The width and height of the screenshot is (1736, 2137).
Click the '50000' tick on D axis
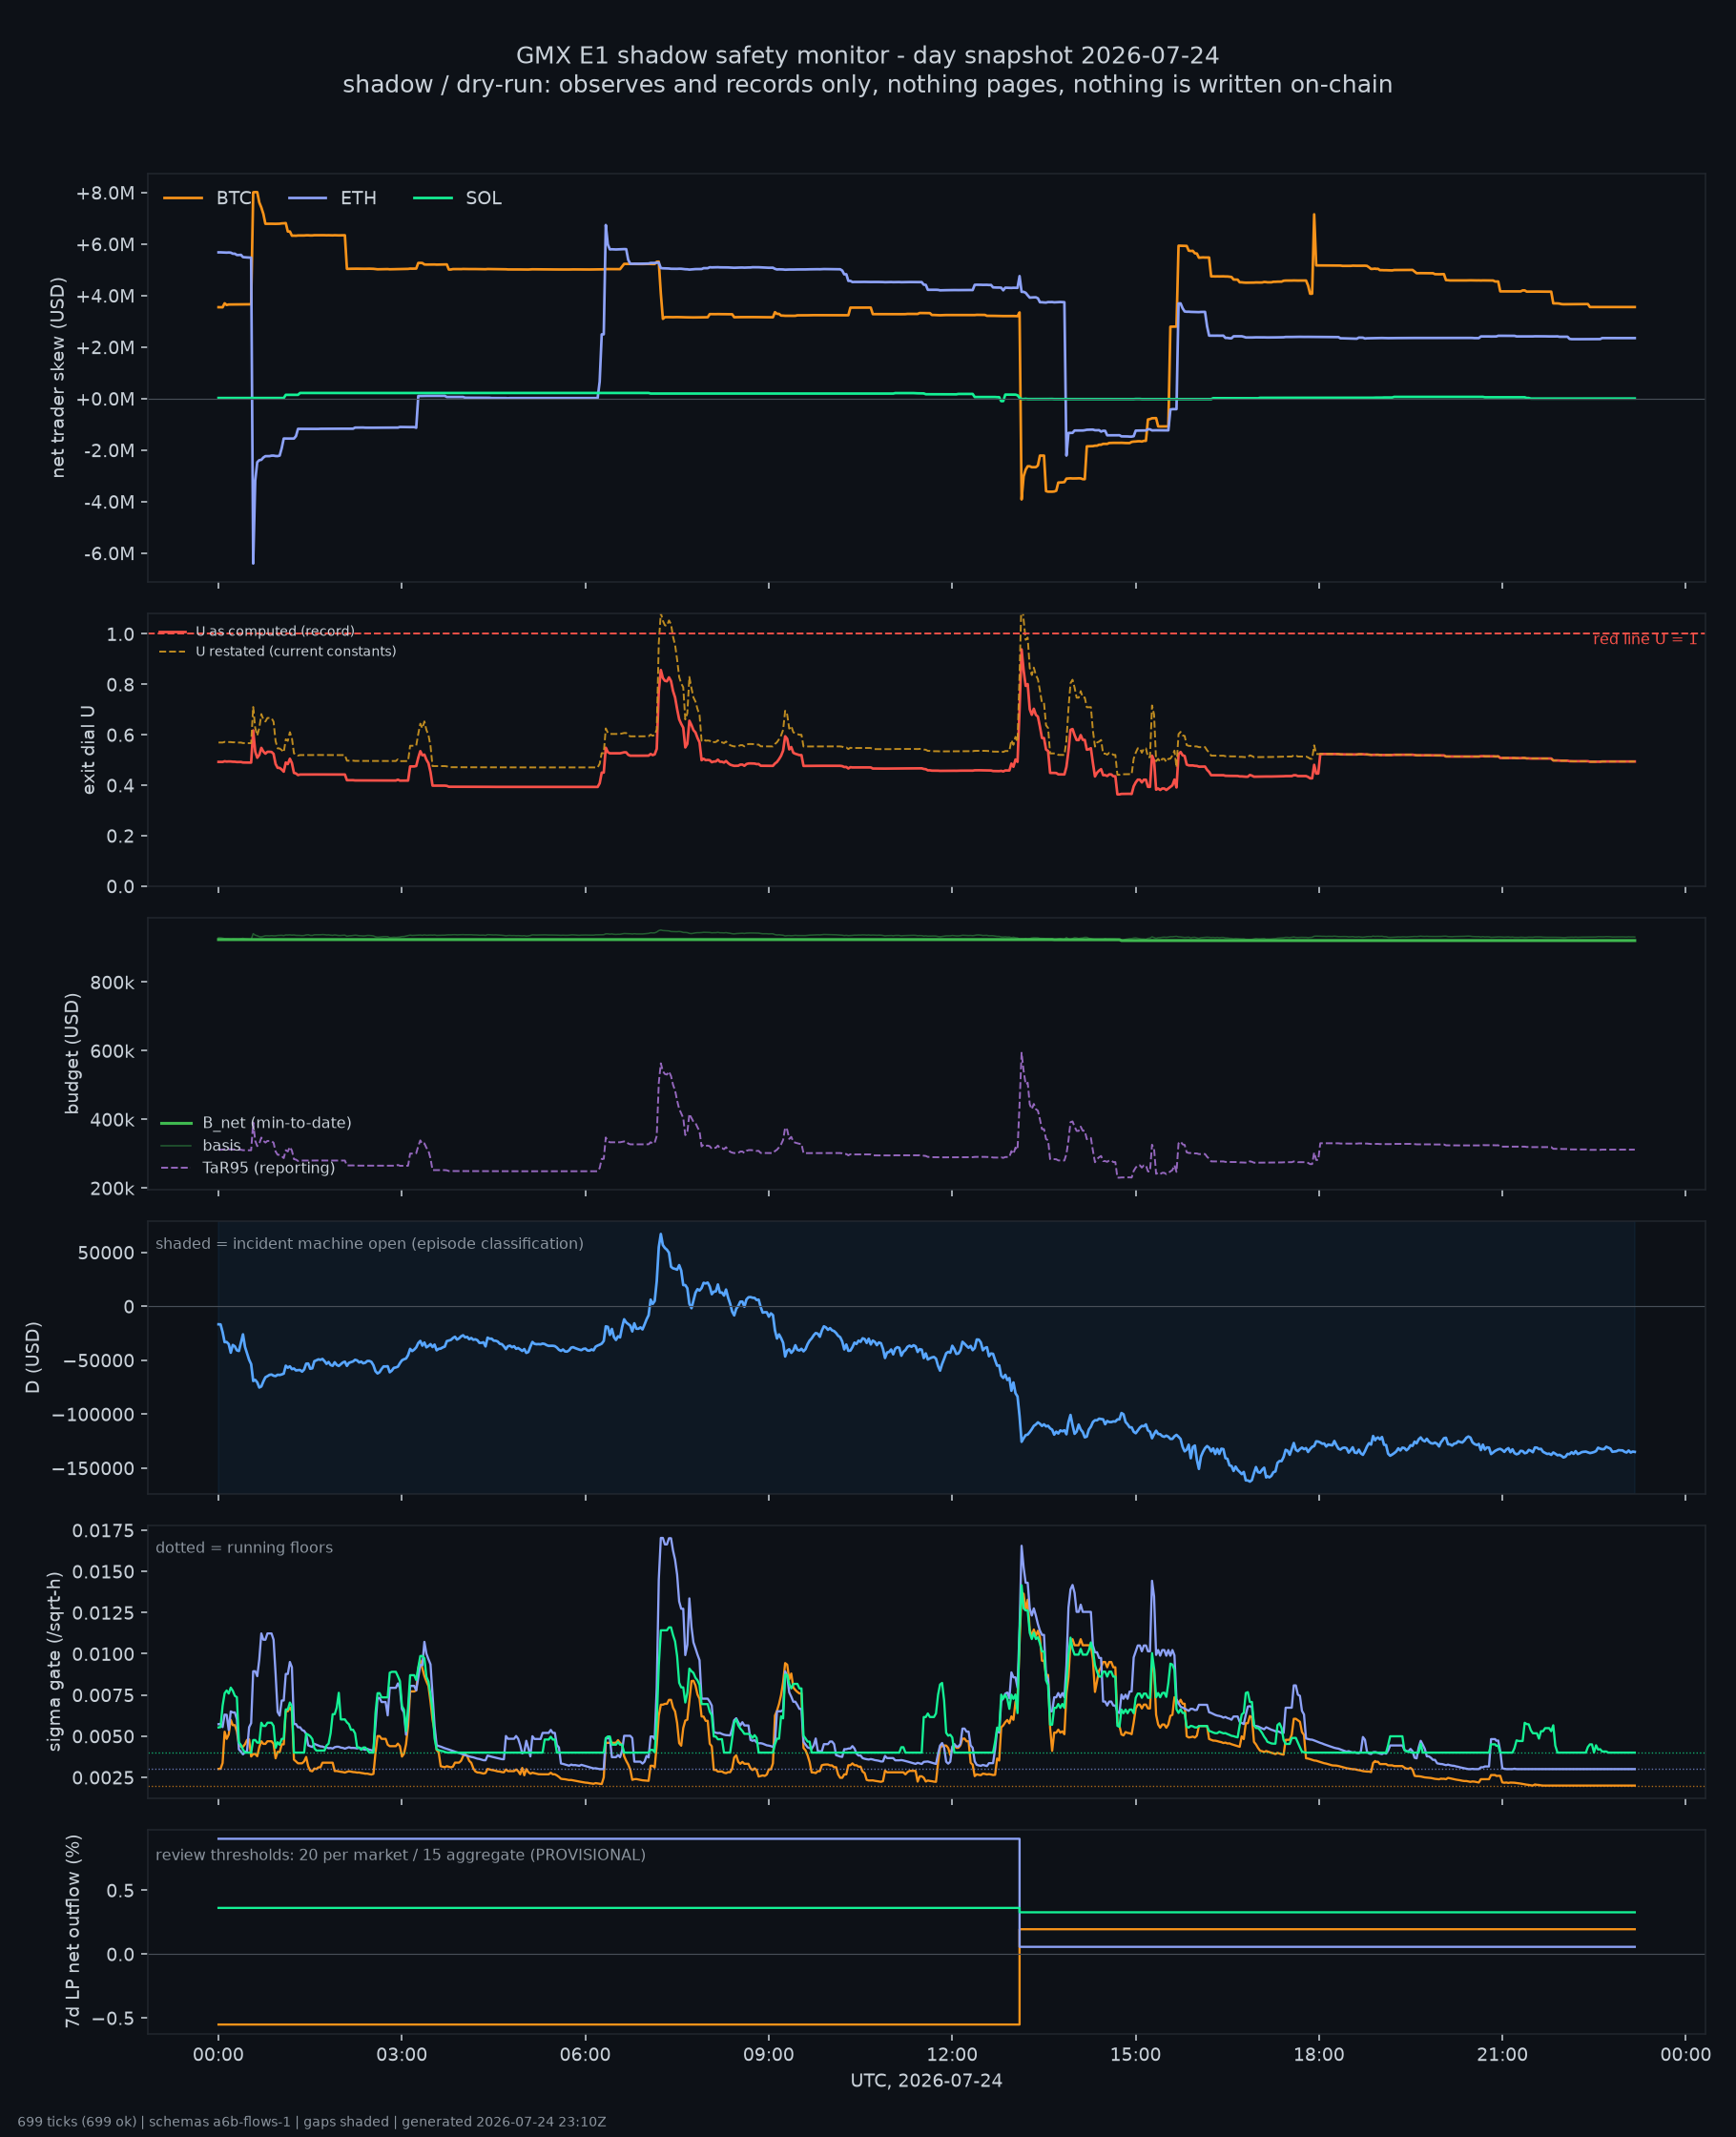click(x=106, y=1254)
